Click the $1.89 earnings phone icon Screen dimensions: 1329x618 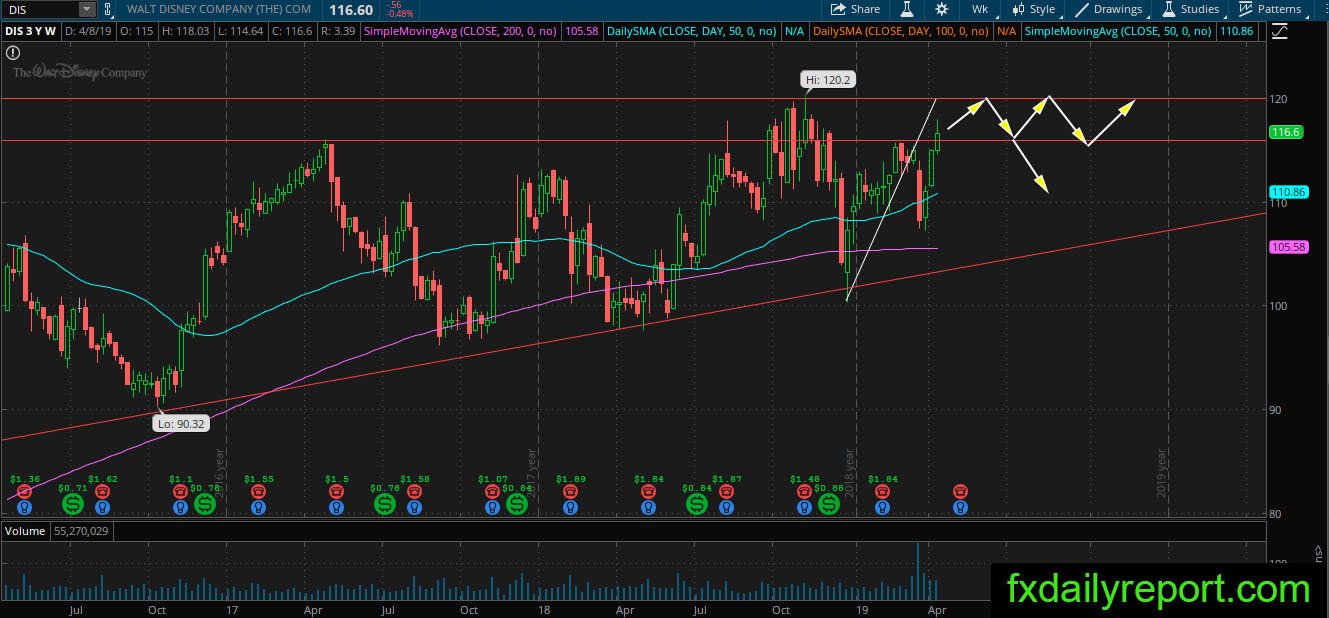570,492
